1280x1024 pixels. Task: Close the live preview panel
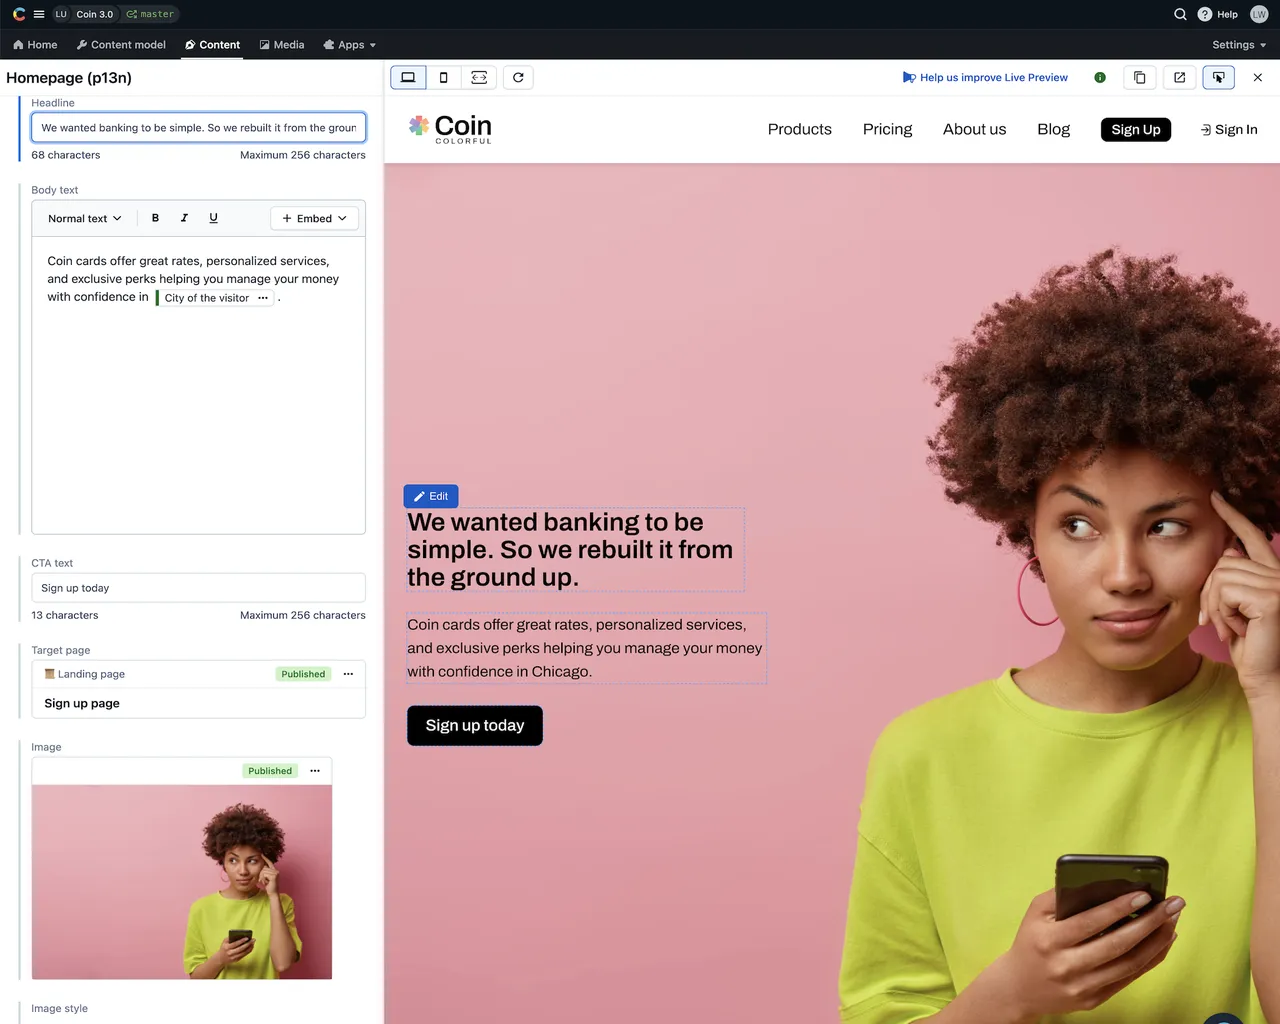(x=1258, y=78)
